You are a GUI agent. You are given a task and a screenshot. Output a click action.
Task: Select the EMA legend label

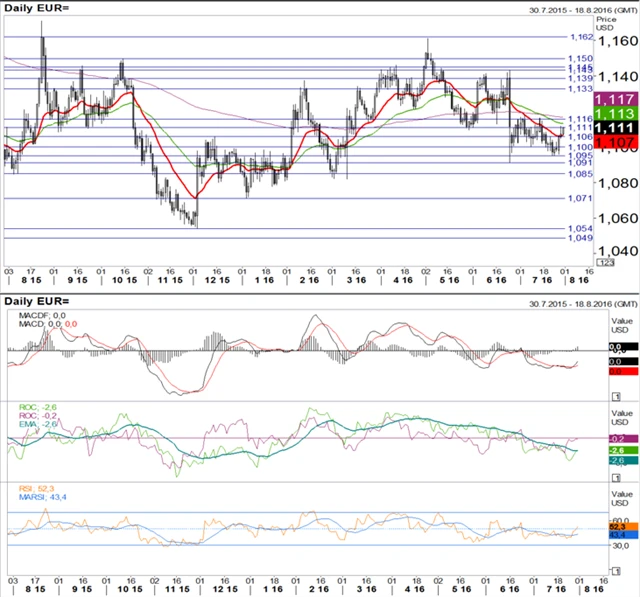40,425
